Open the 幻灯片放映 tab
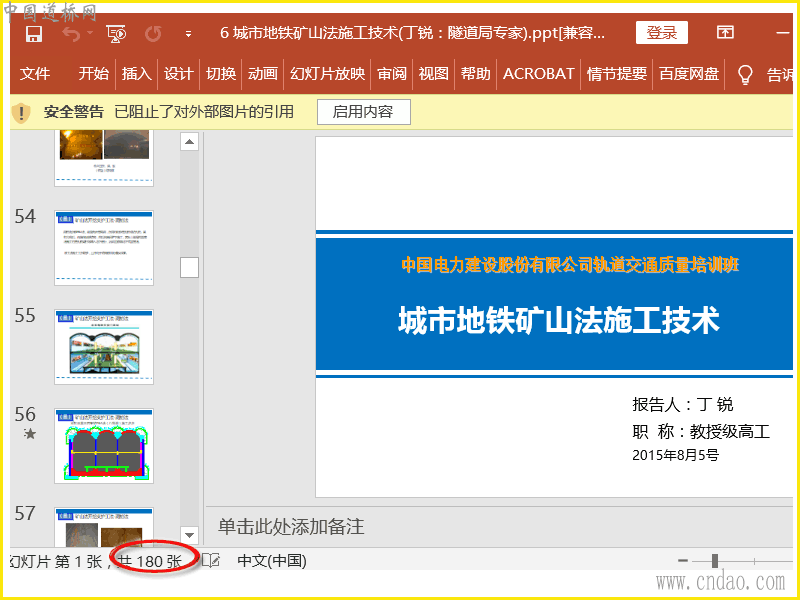The image size is (800, 600). [328, 74]
